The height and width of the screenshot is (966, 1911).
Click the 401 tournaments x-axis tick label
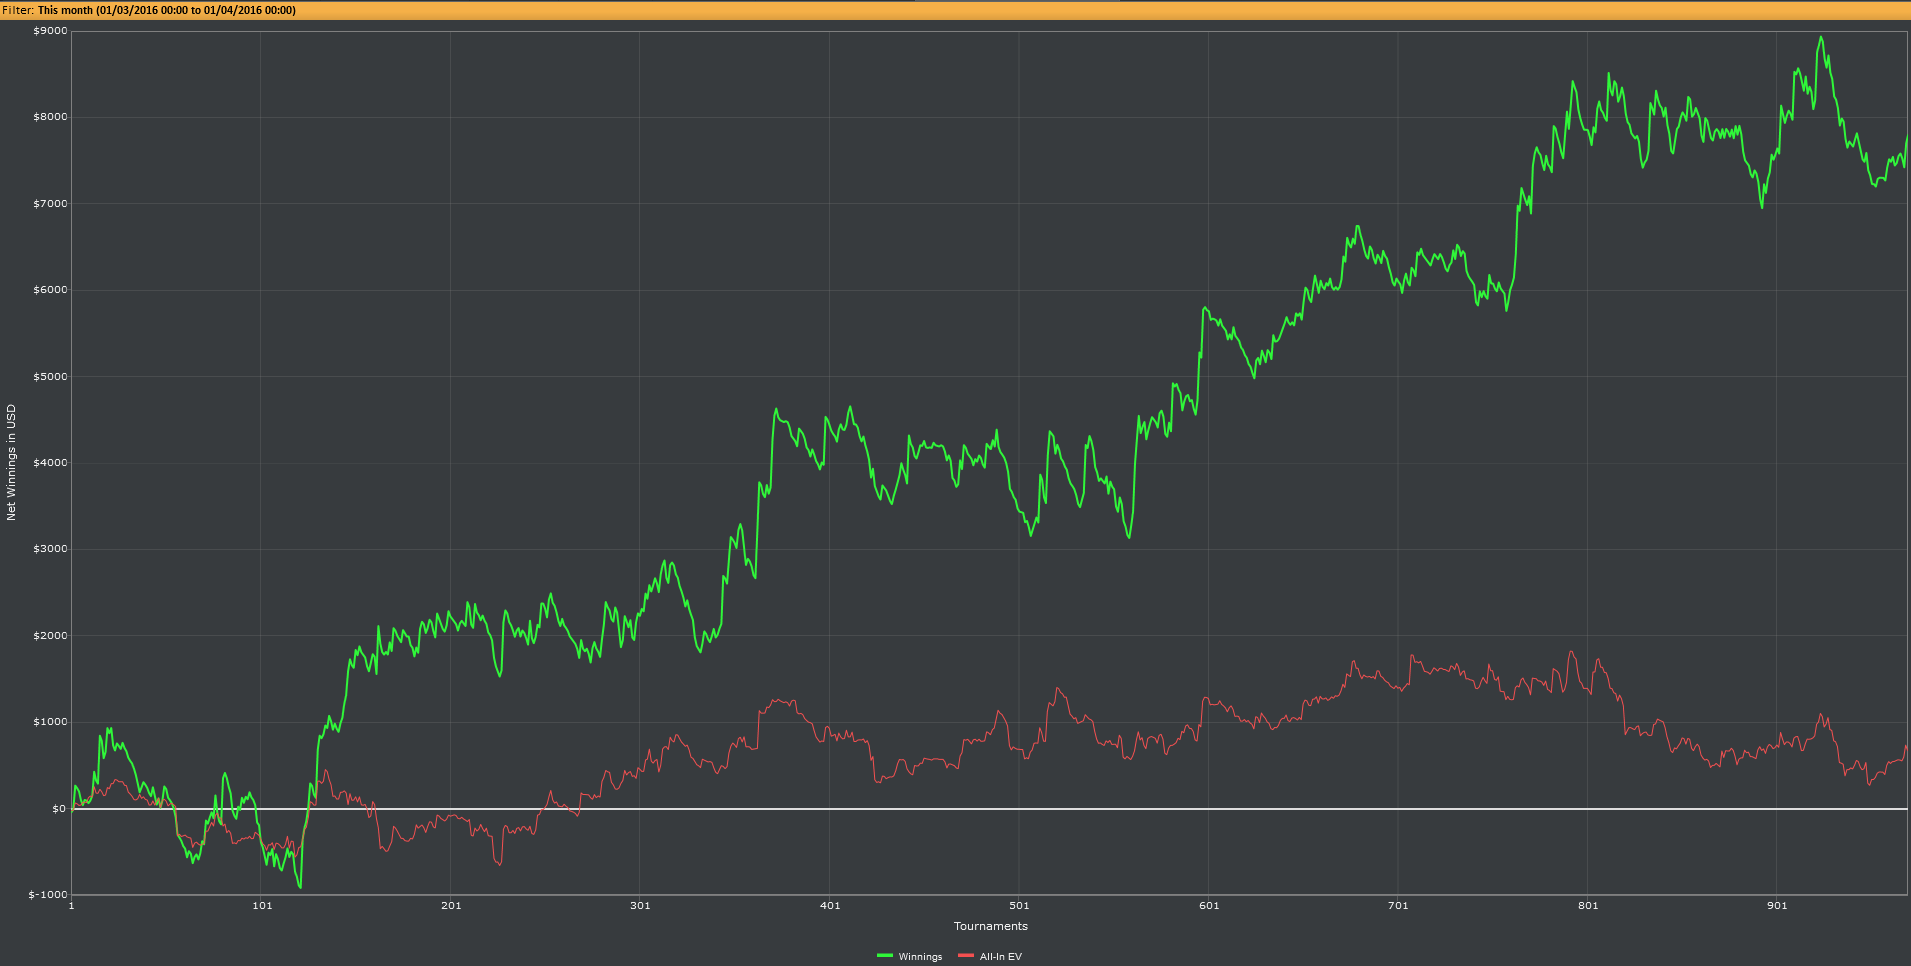pos(830,906)
